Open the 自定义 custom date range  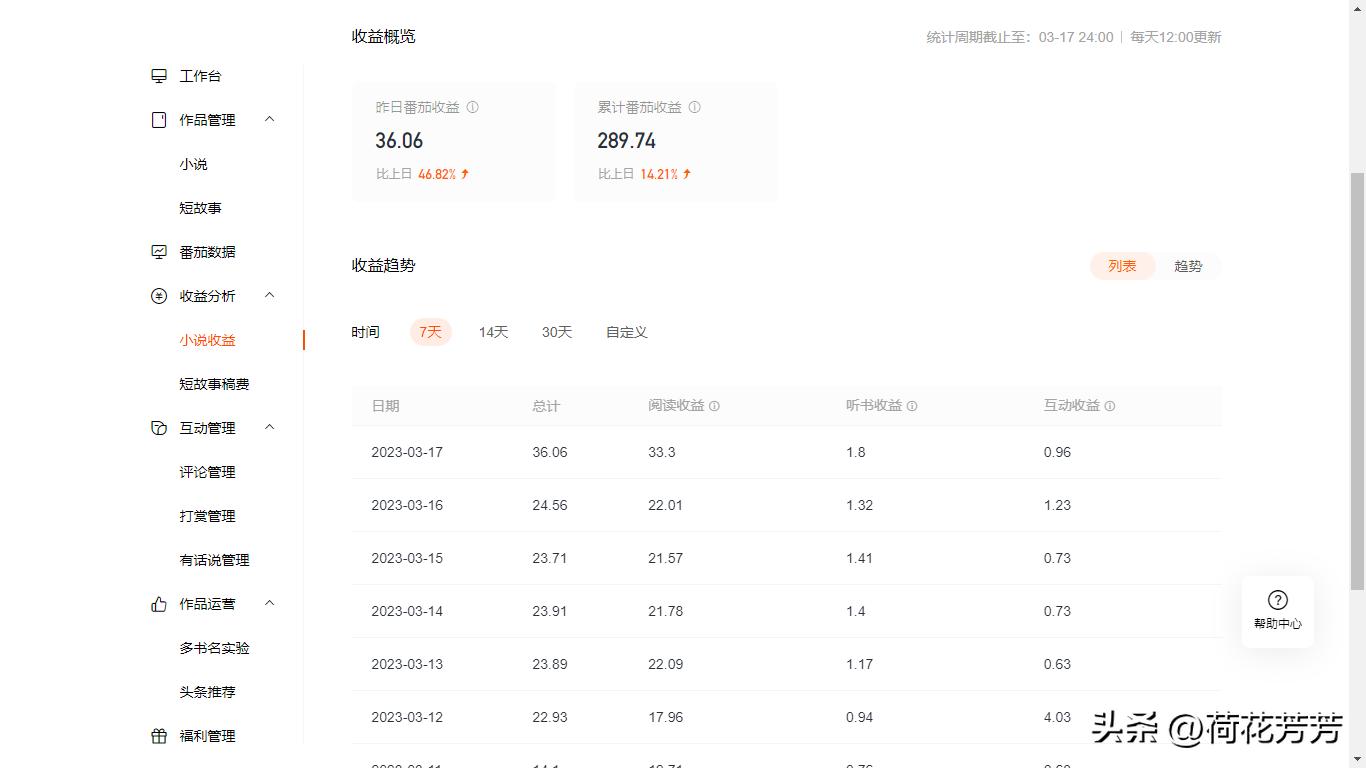click(x=626, y=332)
